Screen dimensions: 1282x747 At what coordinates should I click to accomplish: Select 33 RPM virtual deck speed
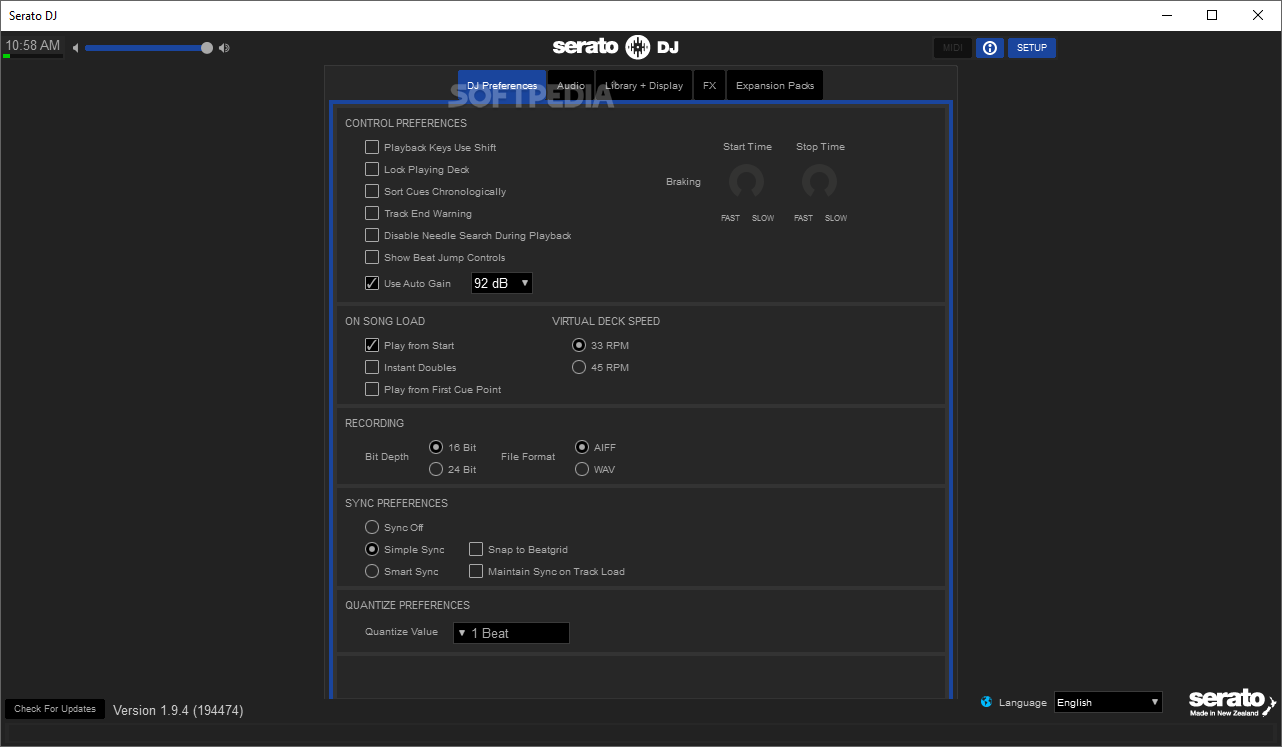(579, 345)
